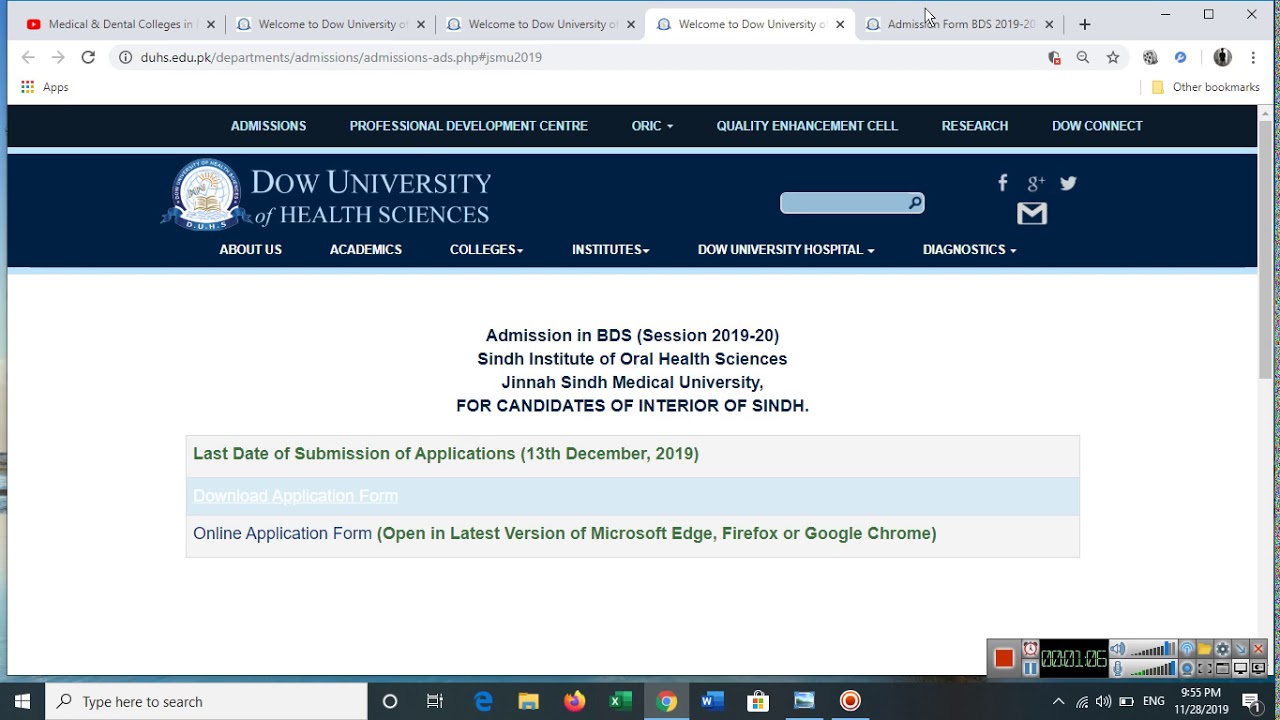Expand the Colleges dropdown
1280x720 pixels.
(x=486, y=250)
